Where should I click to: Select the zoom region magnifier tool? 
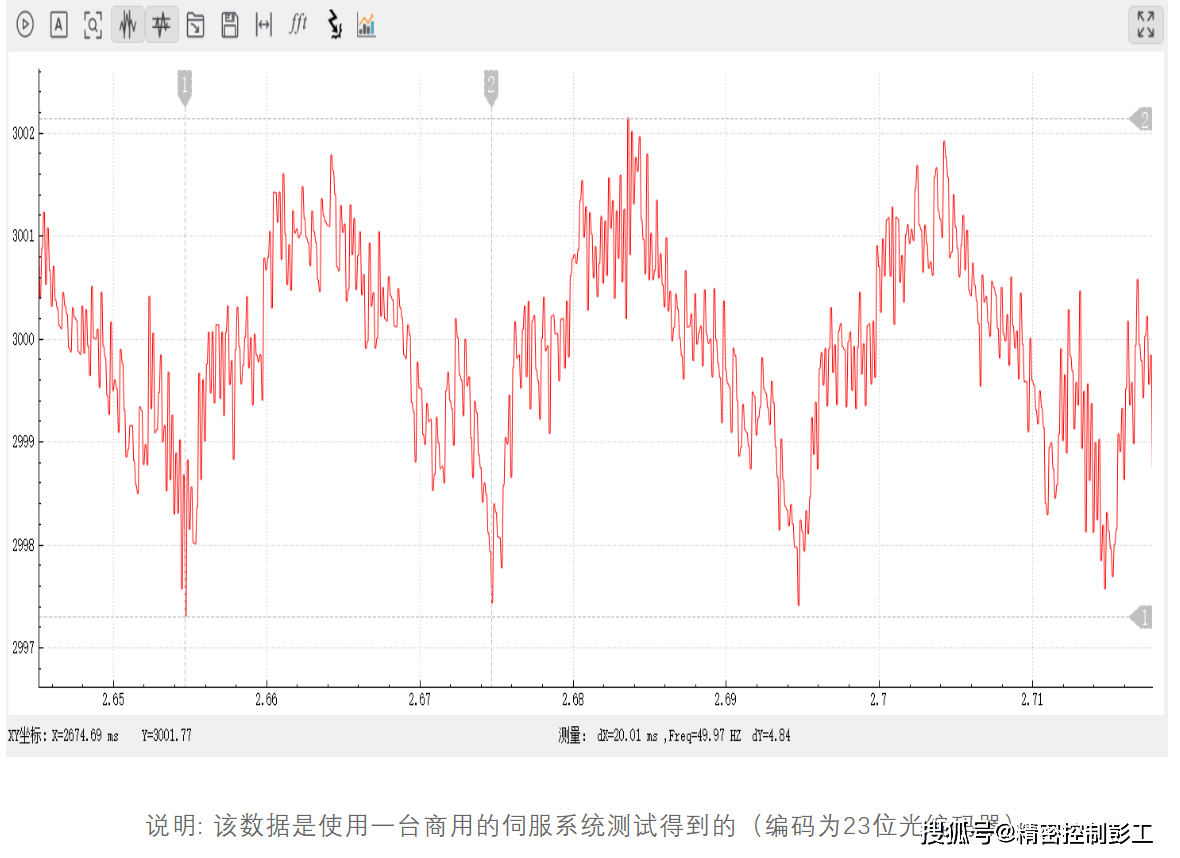click(93, 25)
